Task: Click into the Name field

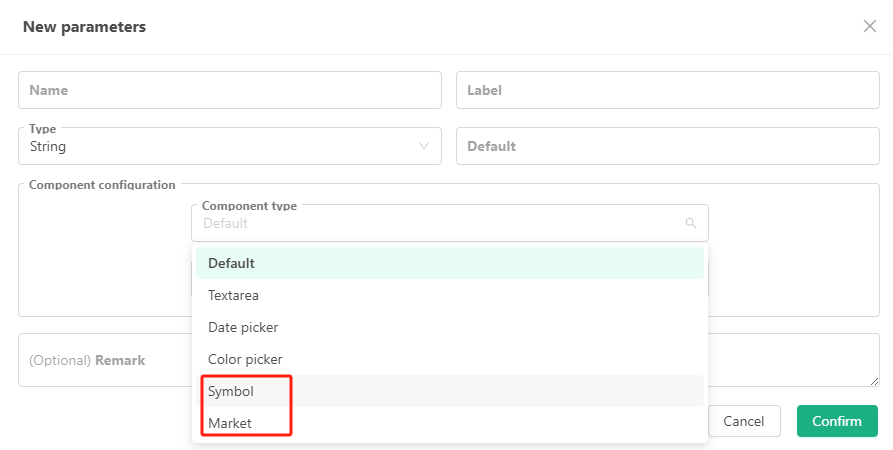Action: tap(229, 90)
